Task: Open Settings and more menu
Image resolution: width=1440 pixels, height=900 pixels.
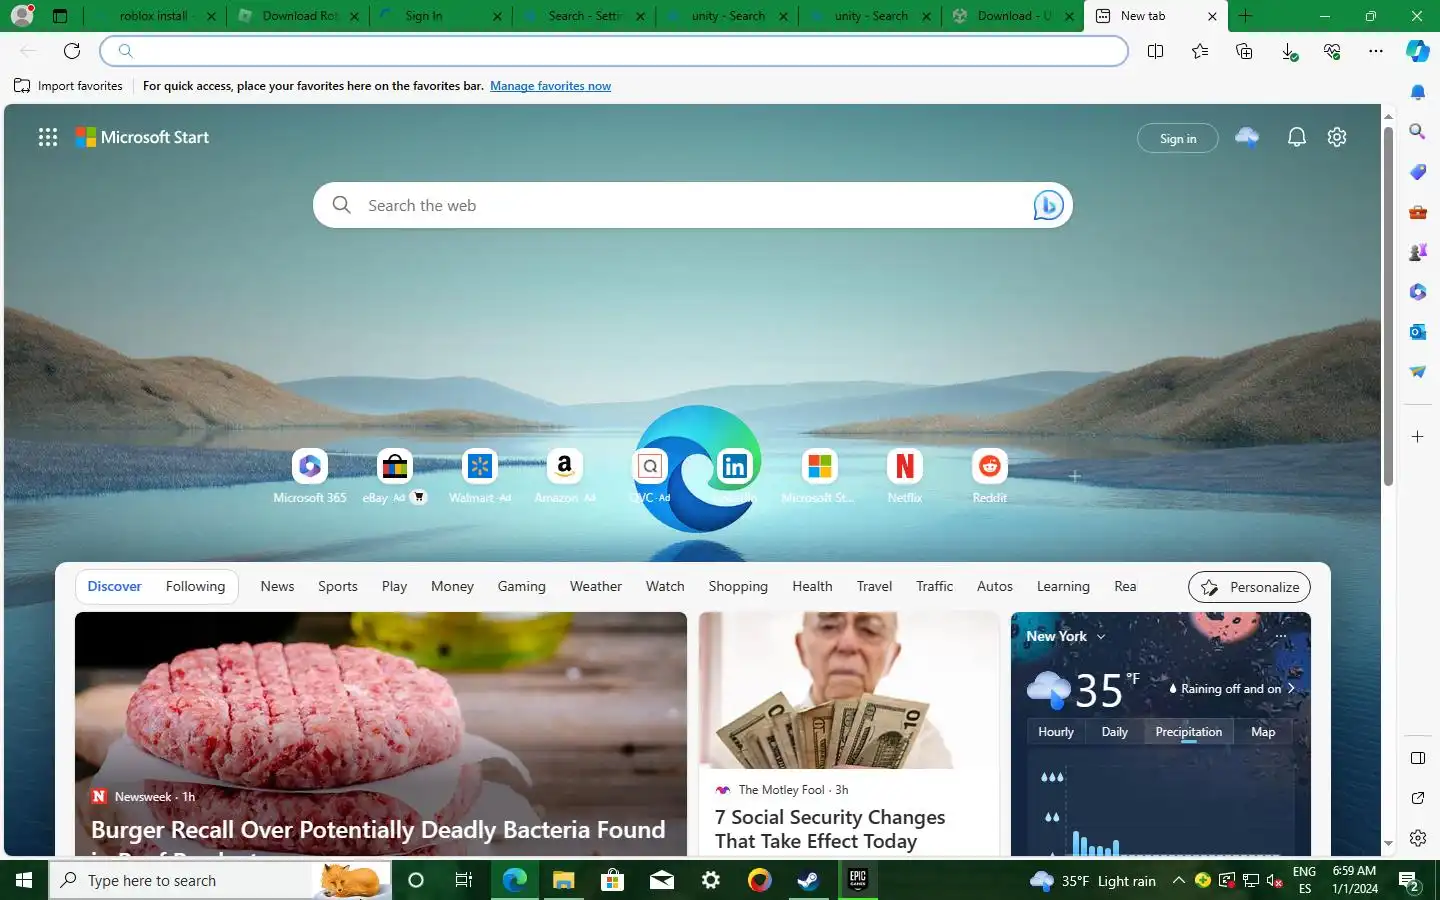Action: point(1376,51)
